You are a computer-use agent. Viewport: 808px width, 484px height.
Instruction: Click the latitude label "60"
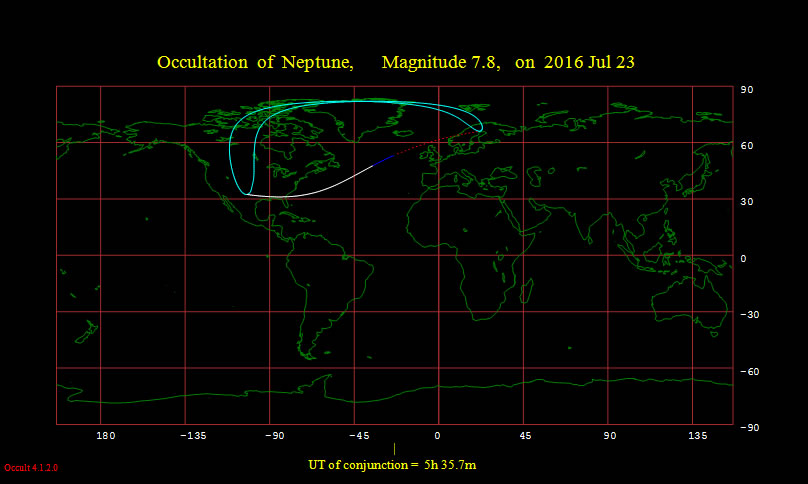[x=747, y=146]
